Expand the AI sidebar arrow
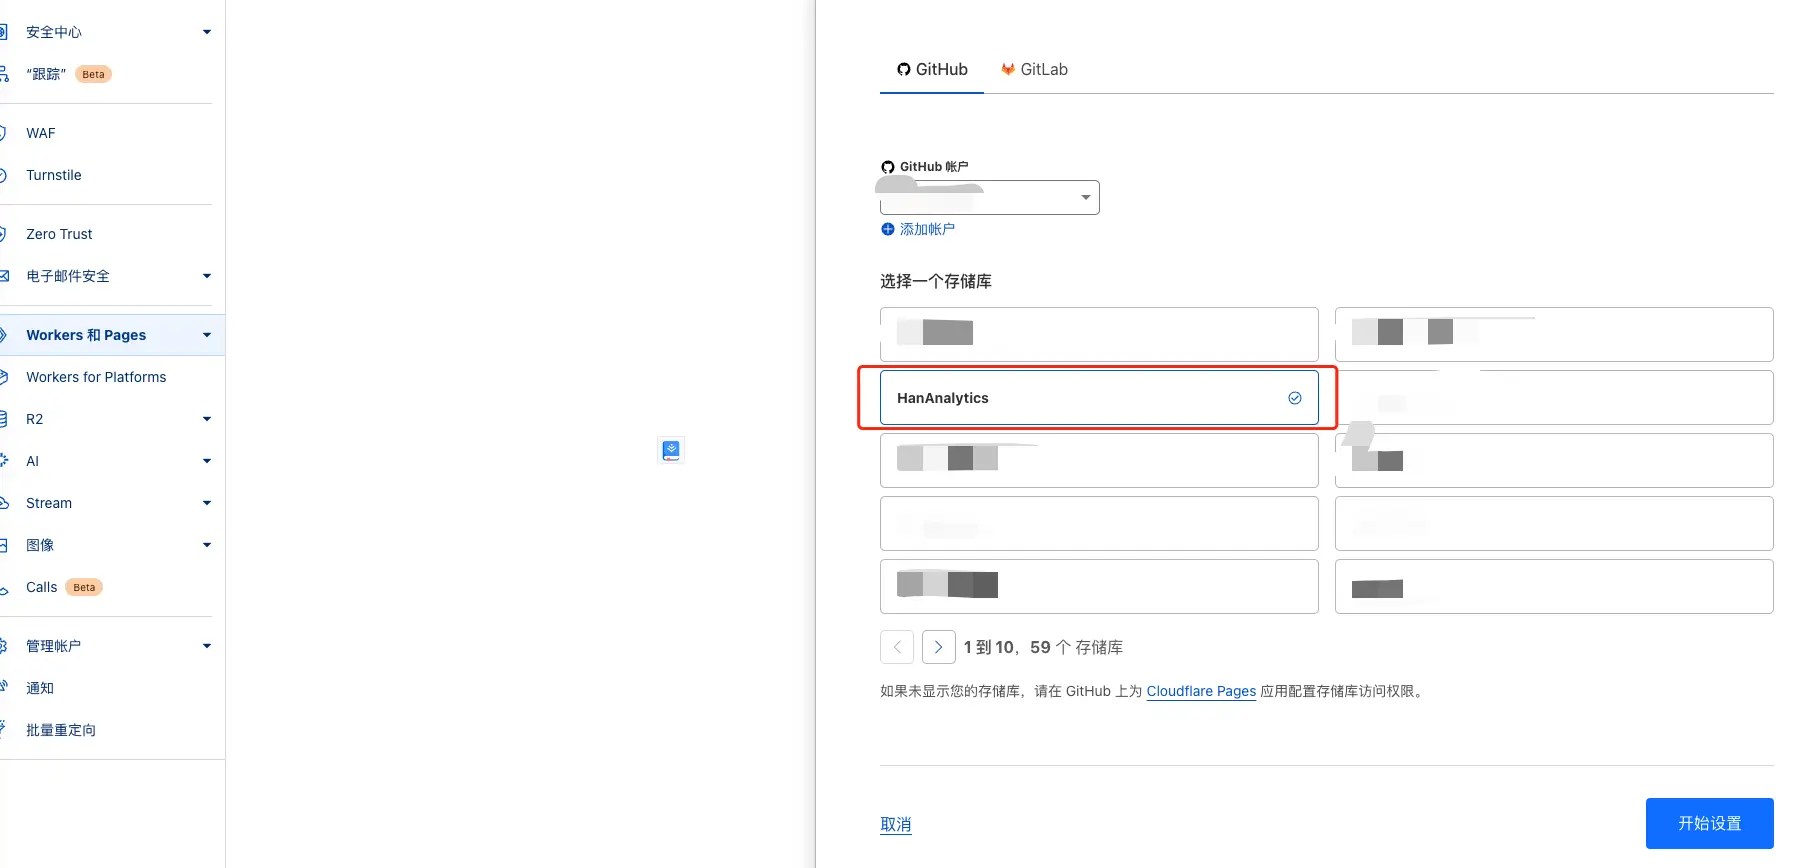This screenshot has width=1820, height=868. tap(207, 461)
